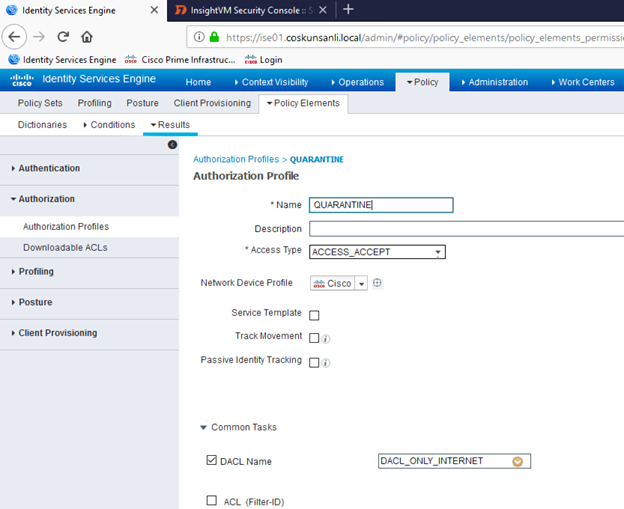
Task: Open Results tab
Action: tap(170, 125)
